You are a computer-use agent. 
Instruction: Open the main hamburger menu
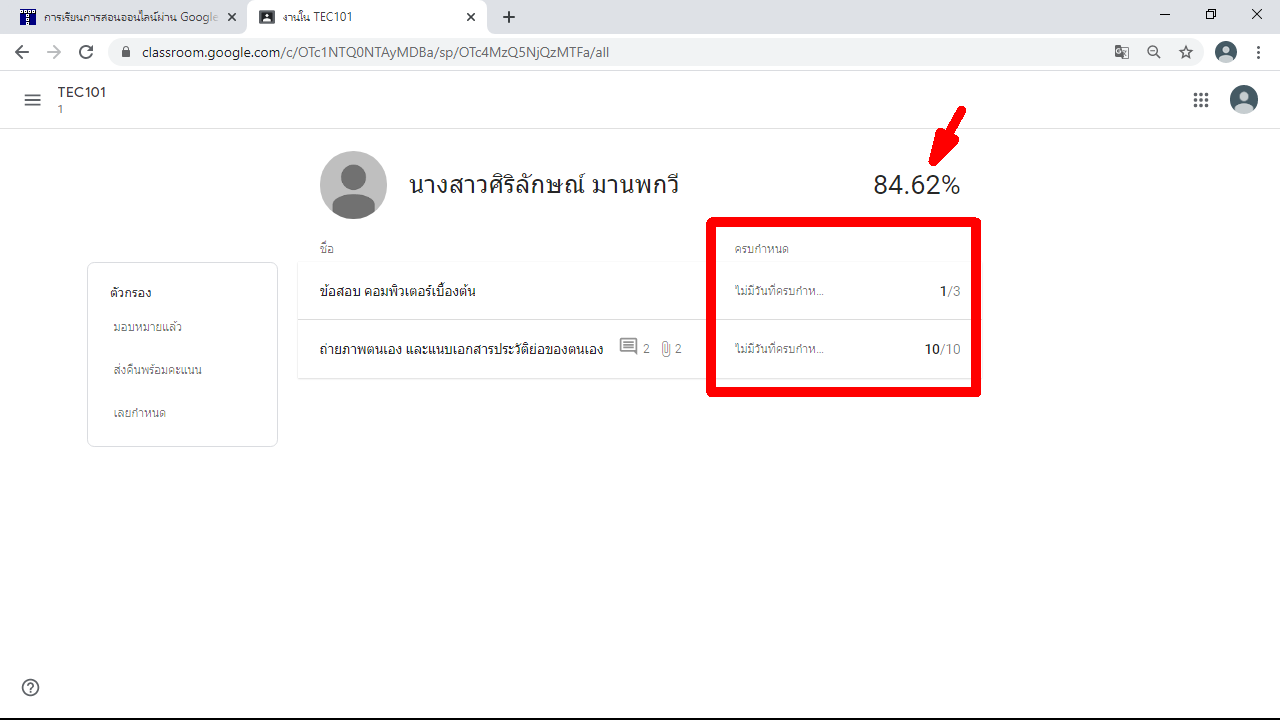(x=33, y=100)
